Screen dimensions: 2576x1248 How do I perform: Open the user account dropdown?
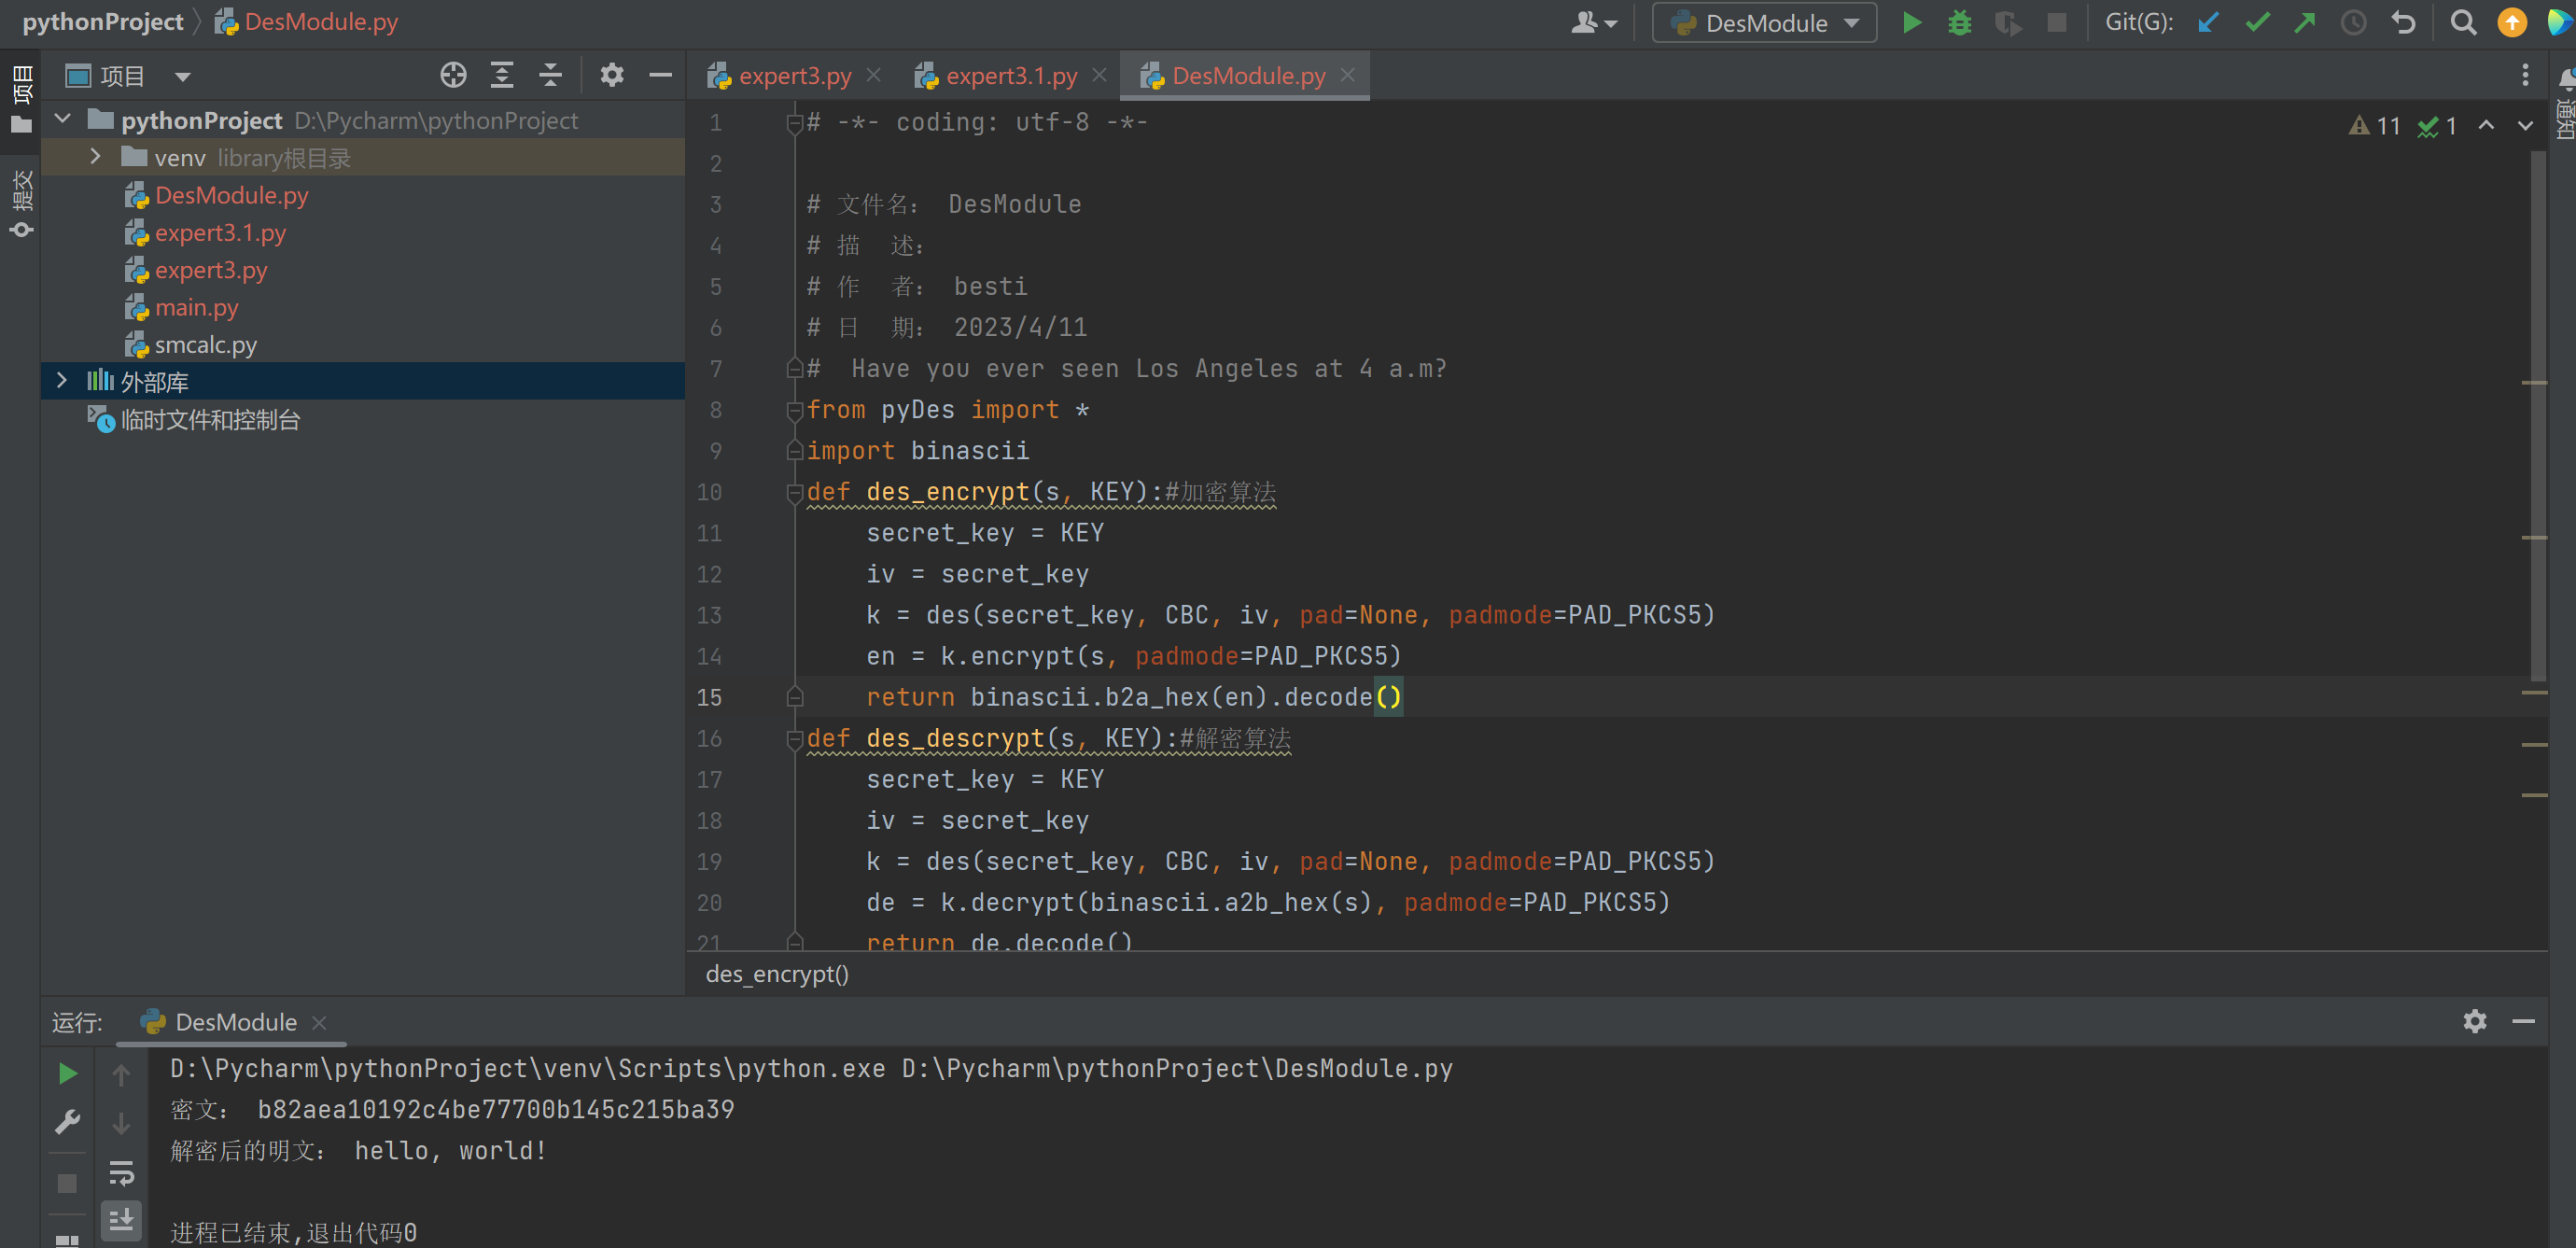click(1593, 22)
